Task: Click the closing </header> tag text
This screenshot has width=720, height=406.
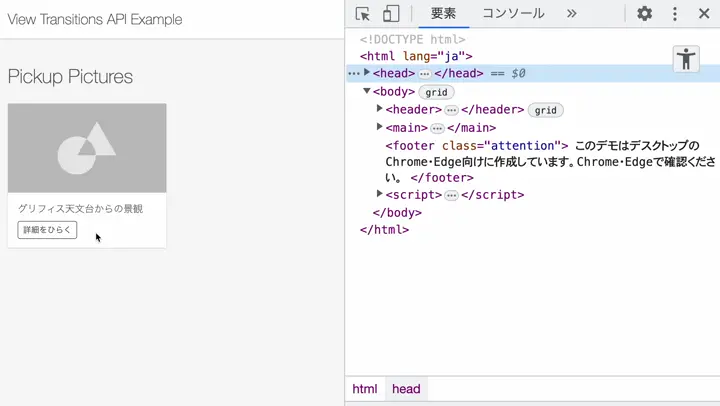Action: pos(492,110)
